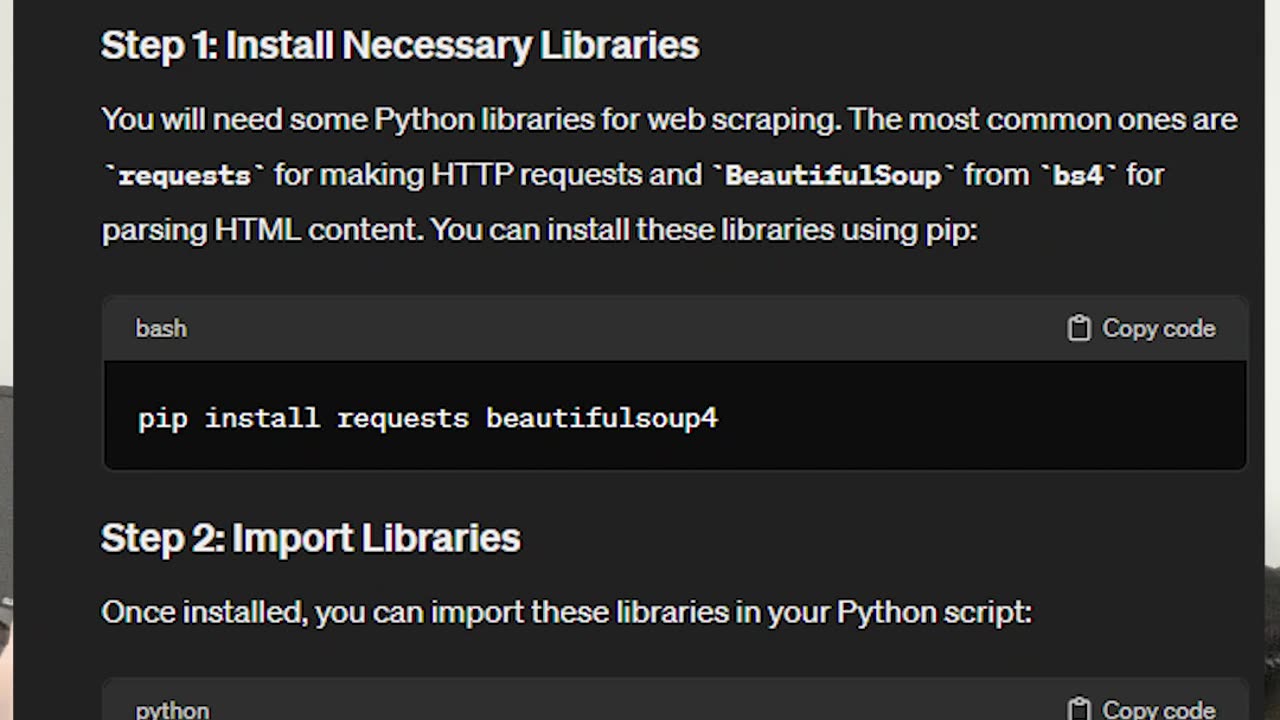Viewport: 1280px width, 720px height.
Task: Click the line 'parsing HTML content. You can install'
Action: pos(539,230)
